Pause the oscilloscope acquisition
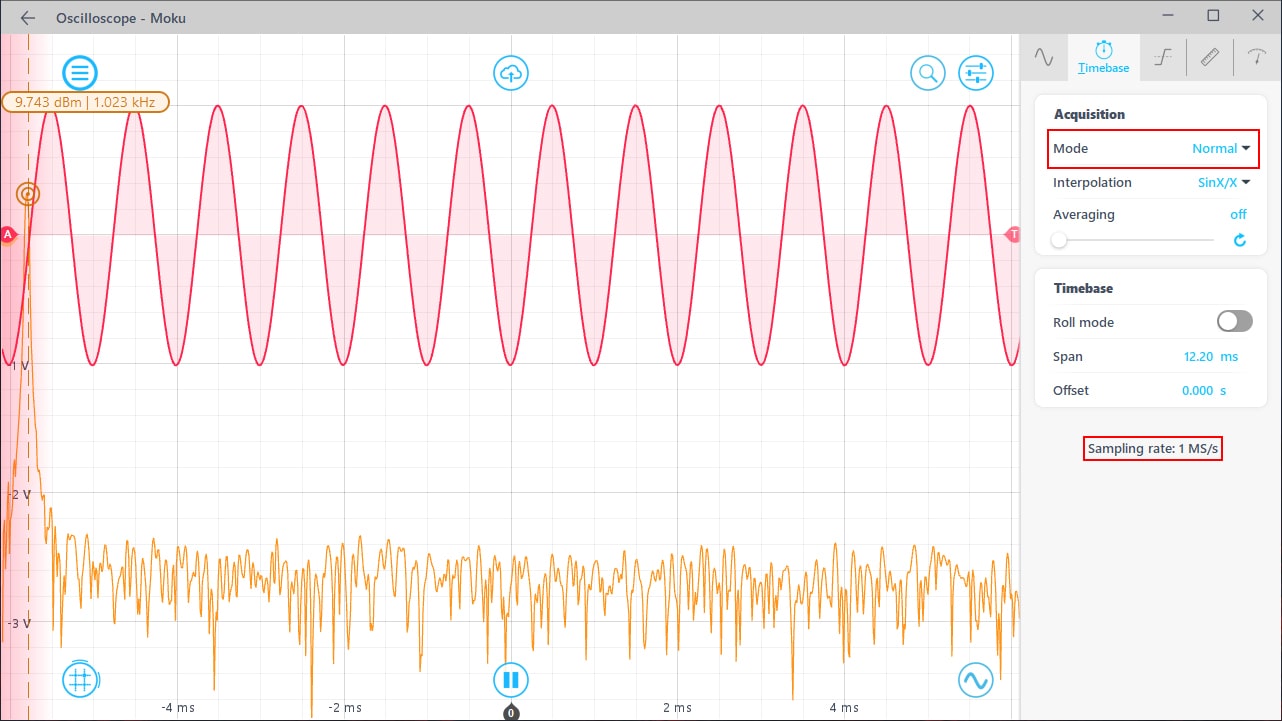Image resolution: width=1282 pixels, height=721 pixels. coord(511,680)
